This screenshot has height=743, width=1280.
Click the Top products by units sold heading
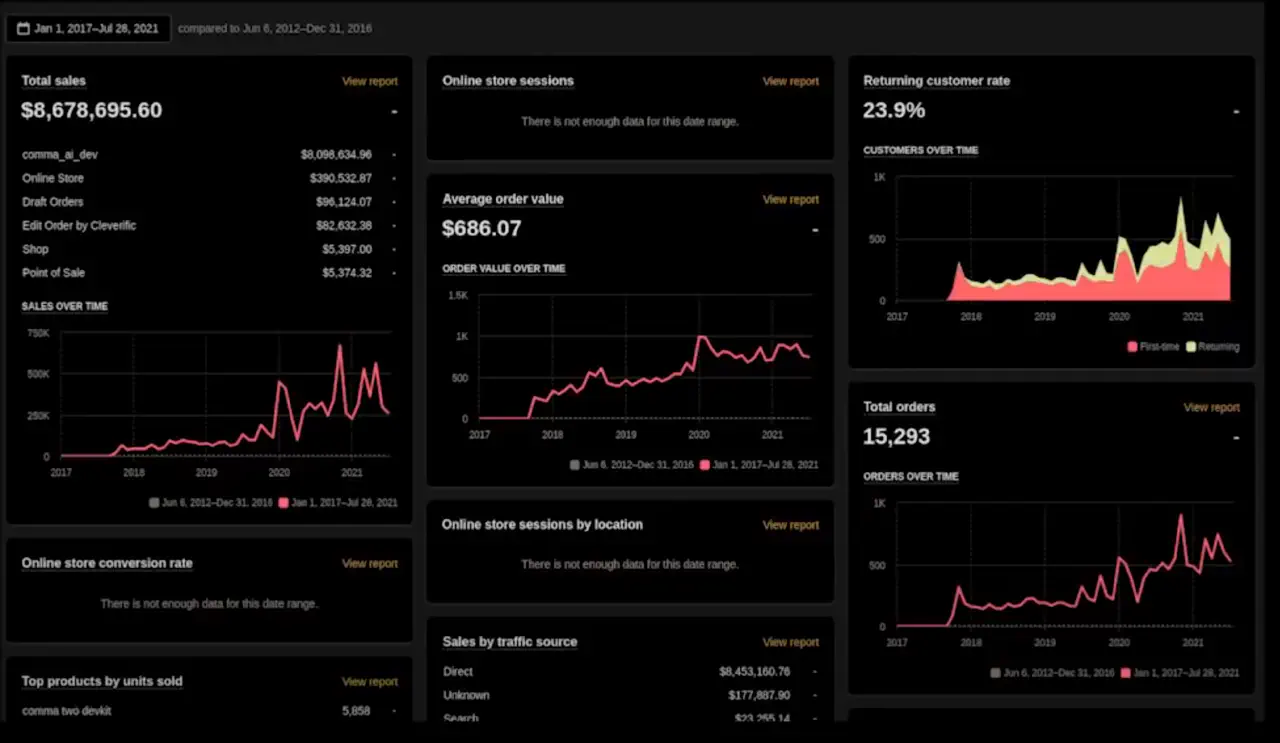102,682
